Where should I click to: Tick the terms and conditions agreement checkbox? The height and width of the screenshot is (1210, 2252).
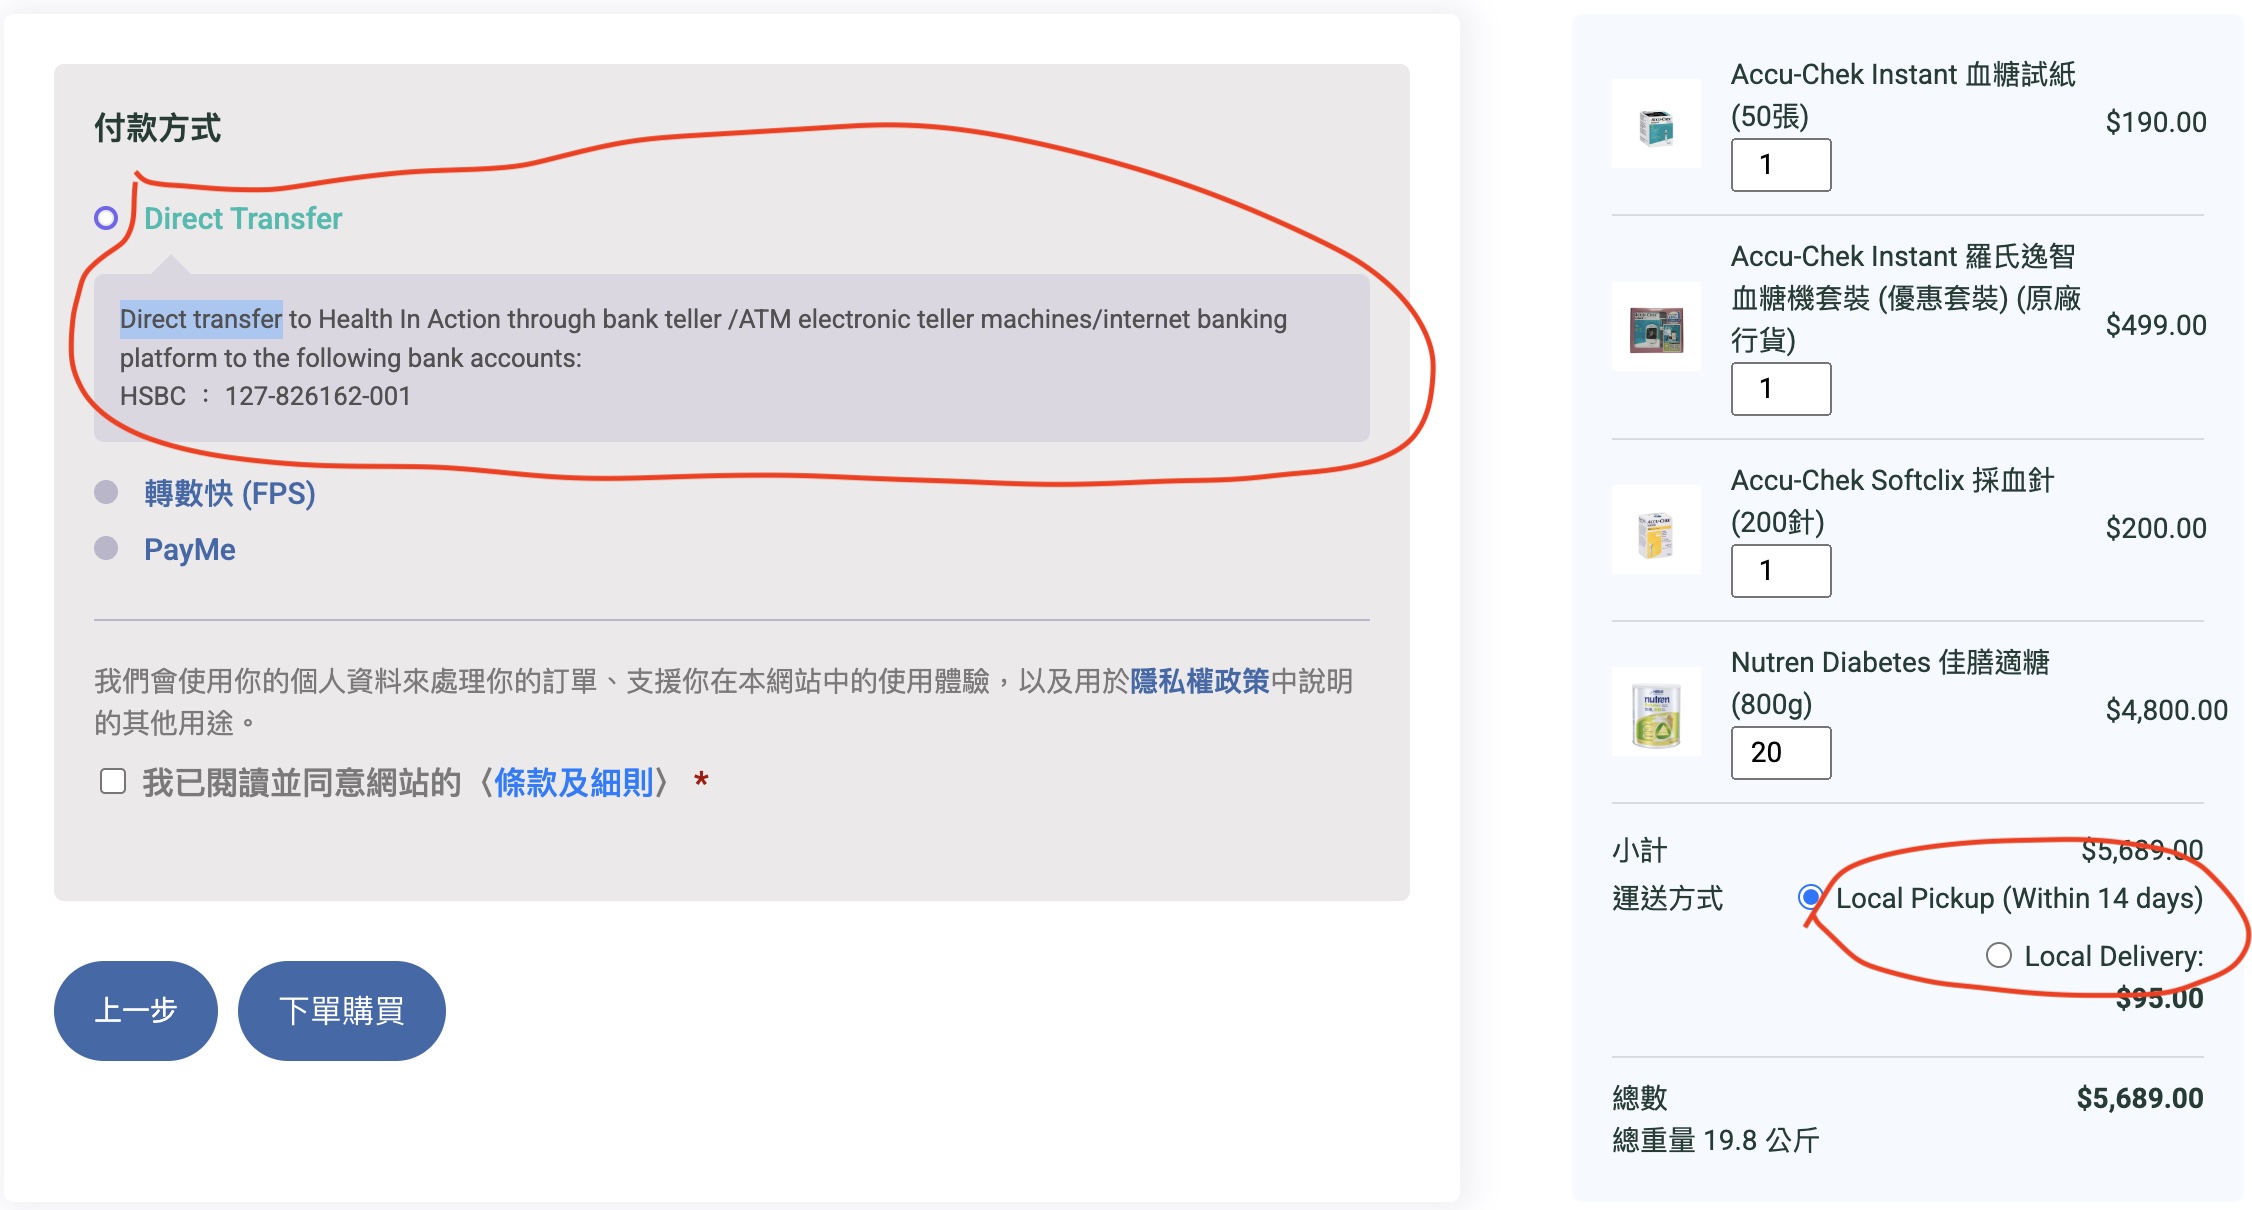pos(113,781)
